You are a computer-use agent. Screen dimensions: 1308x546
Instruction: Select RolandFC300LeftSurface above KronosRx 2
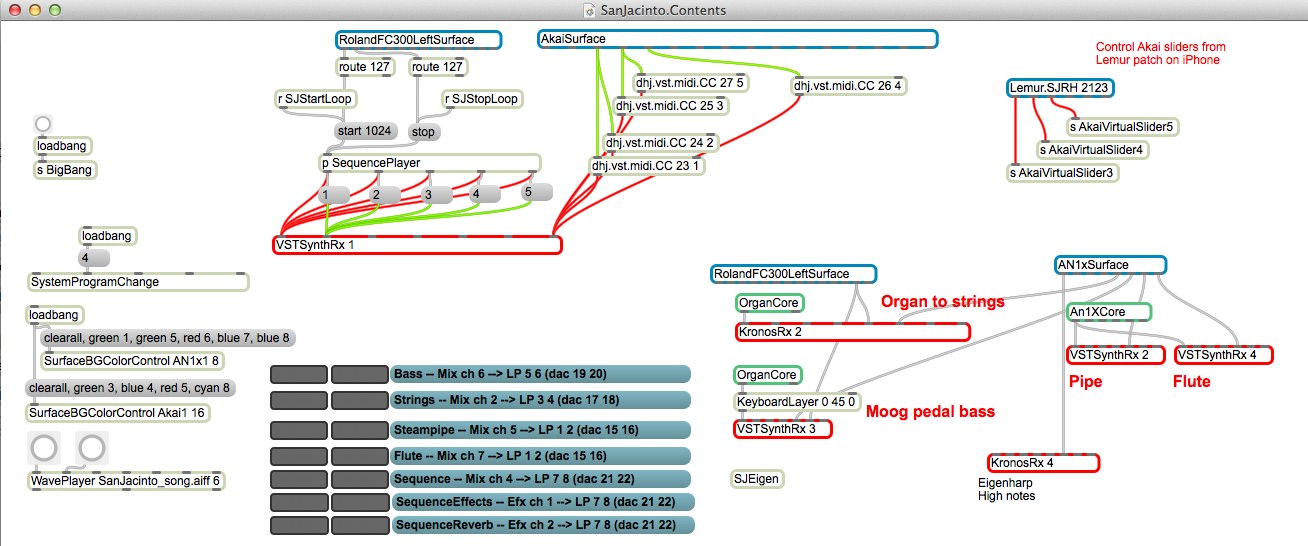click(x=794, y=274)
